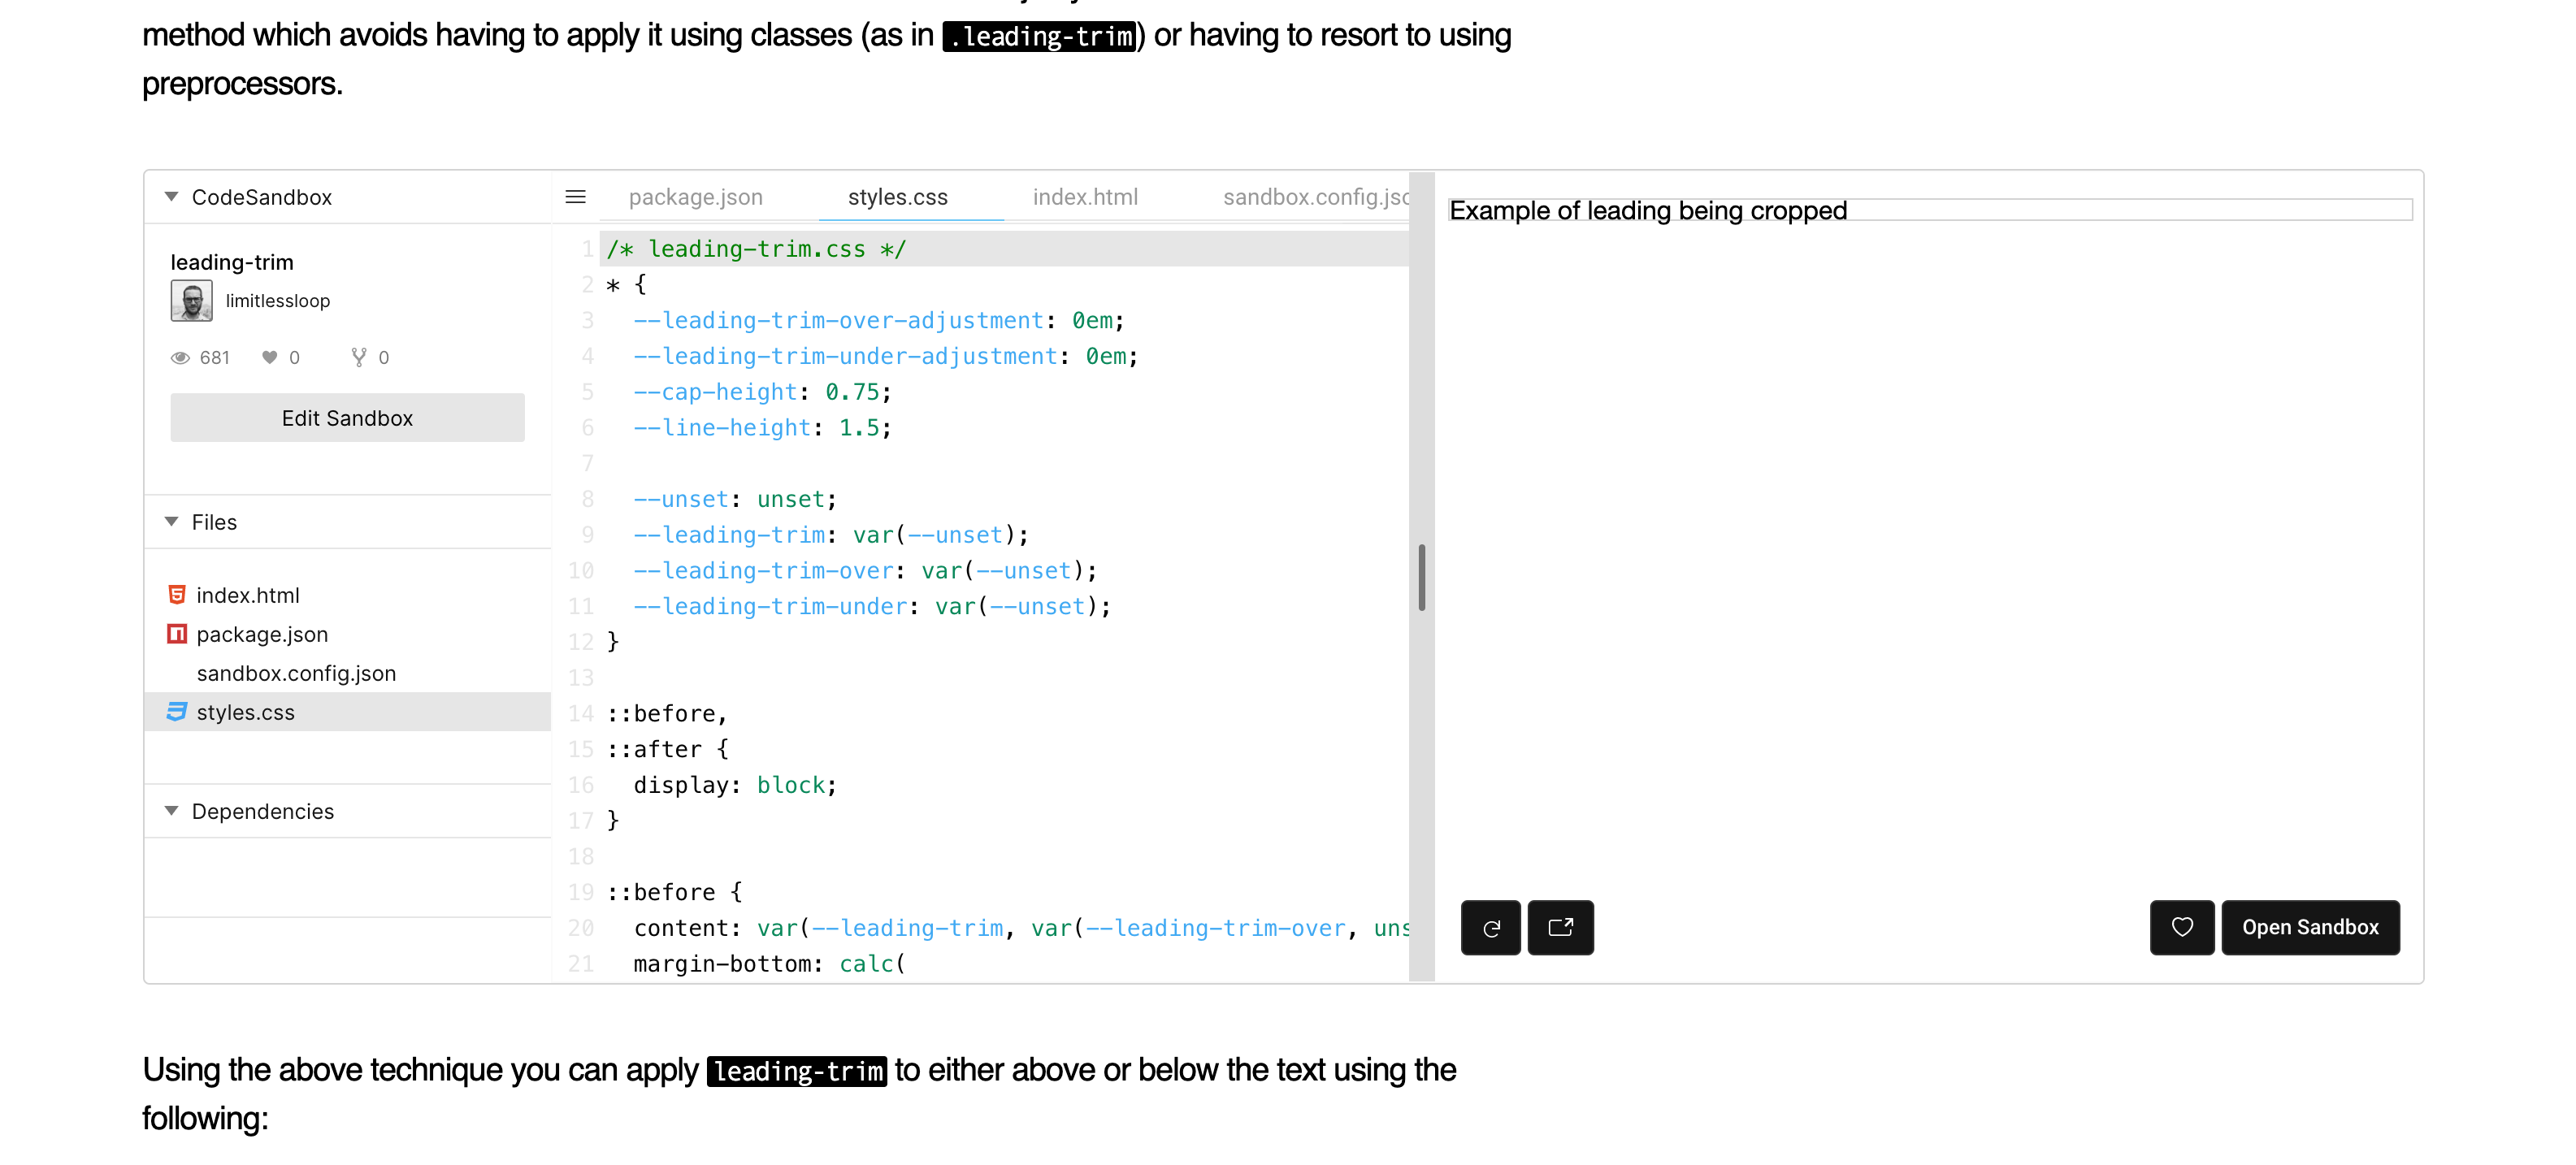Click line 1 comment leading-trim.css
Image resolution: width=2576 pixels, height=1165 pixels.
click(x=756, y=249)
